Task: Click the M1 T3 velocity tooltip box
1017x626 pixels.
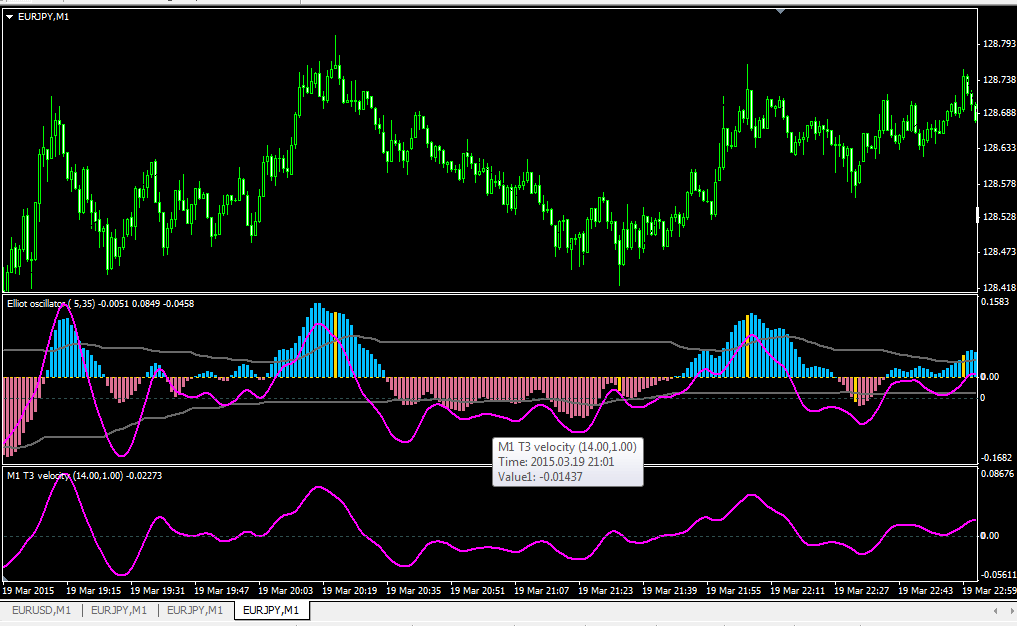Action: (x=568, y=462)
